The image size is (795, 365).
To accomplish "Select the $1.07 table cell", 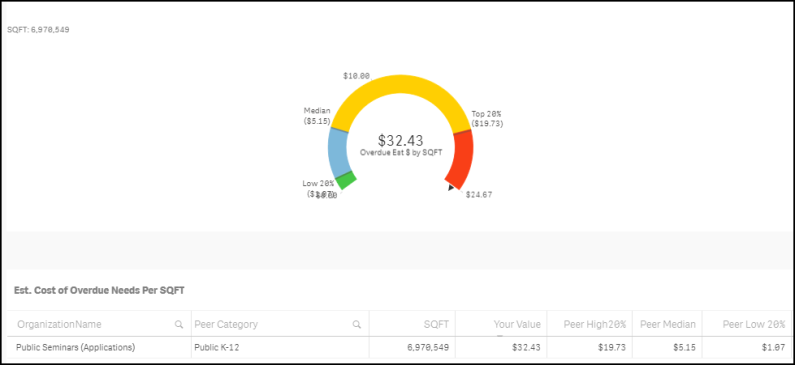I will pyautogui.click(x=773, y=348).
